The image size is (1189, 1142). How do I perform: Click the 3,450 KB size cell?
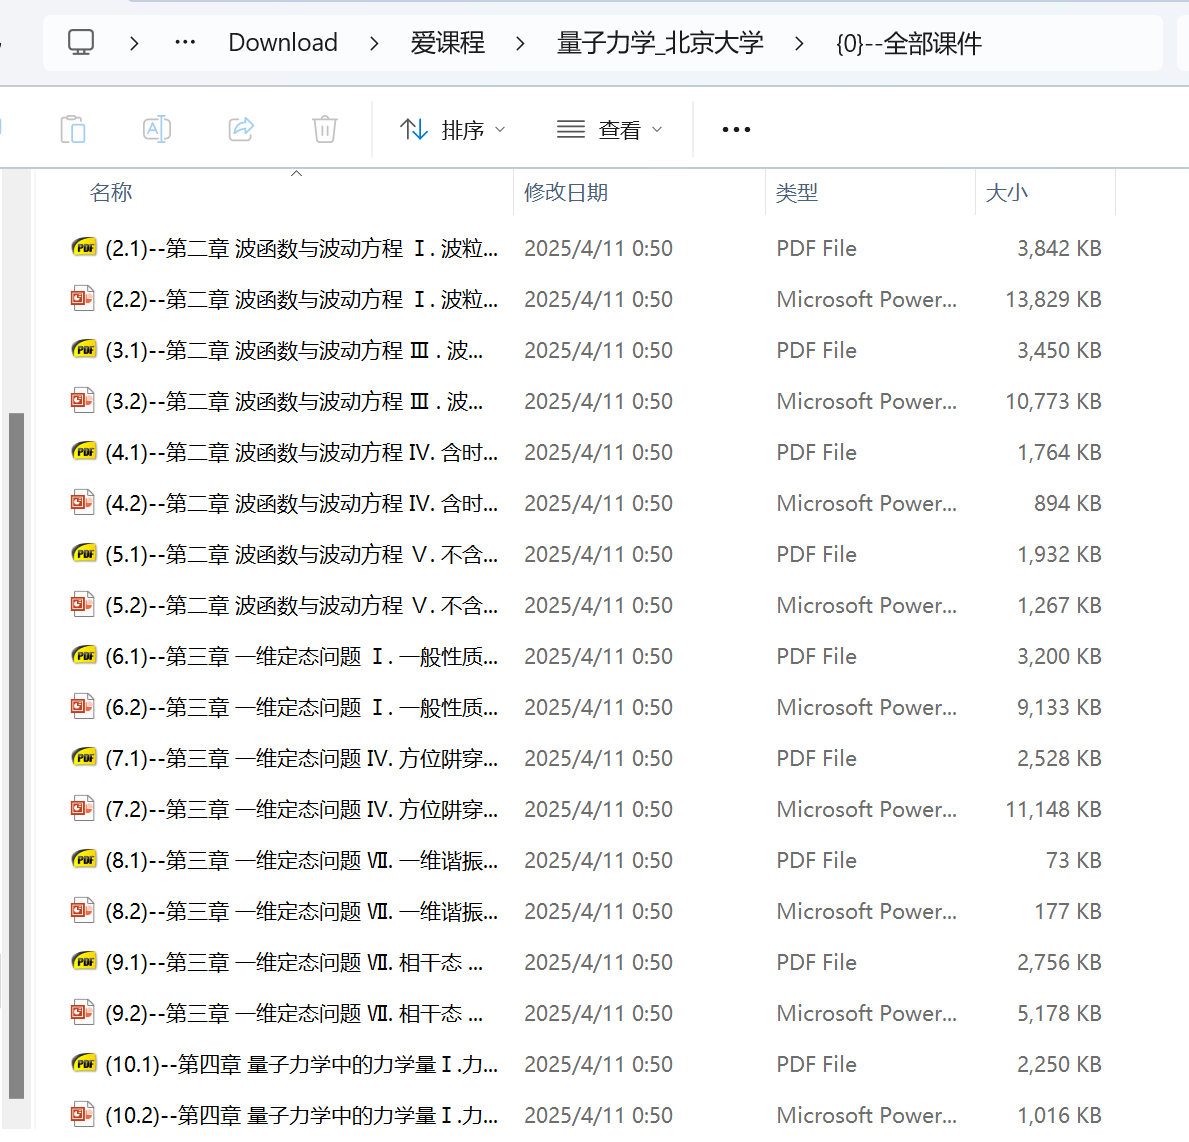pos(1059,350)
